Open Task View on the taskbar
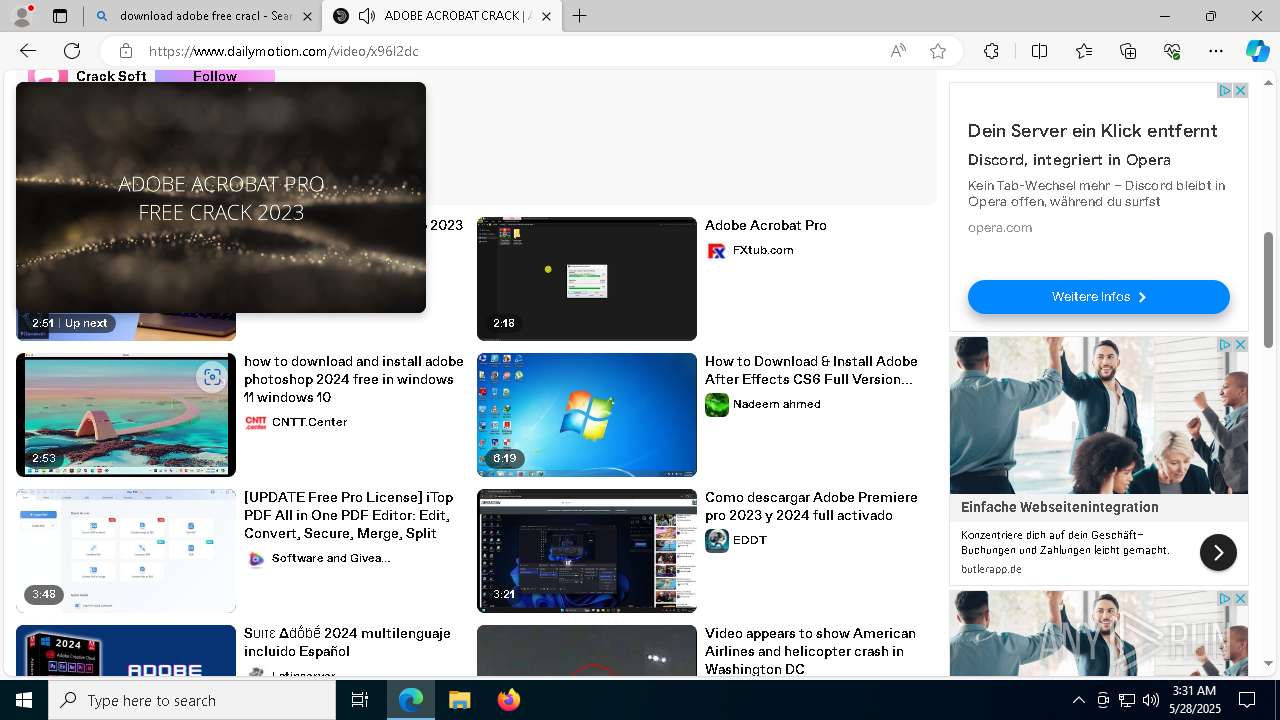 coord(361,700)
